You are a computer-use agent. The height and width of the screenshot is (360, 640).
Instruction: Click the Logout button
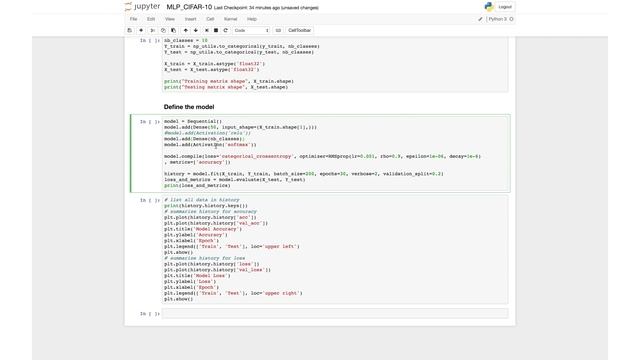[505, 7]
